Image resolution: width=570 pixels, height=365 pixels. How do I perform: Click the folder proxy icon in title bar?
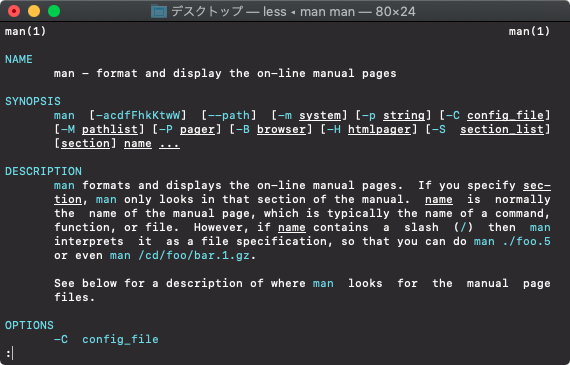tap(159, 12)
